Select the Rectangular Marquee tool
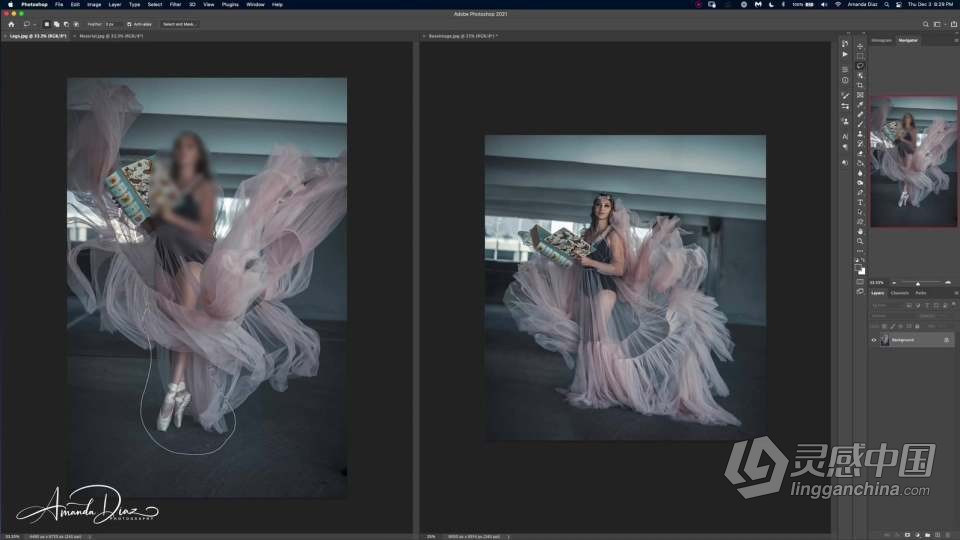 click(x=860, y=56)
